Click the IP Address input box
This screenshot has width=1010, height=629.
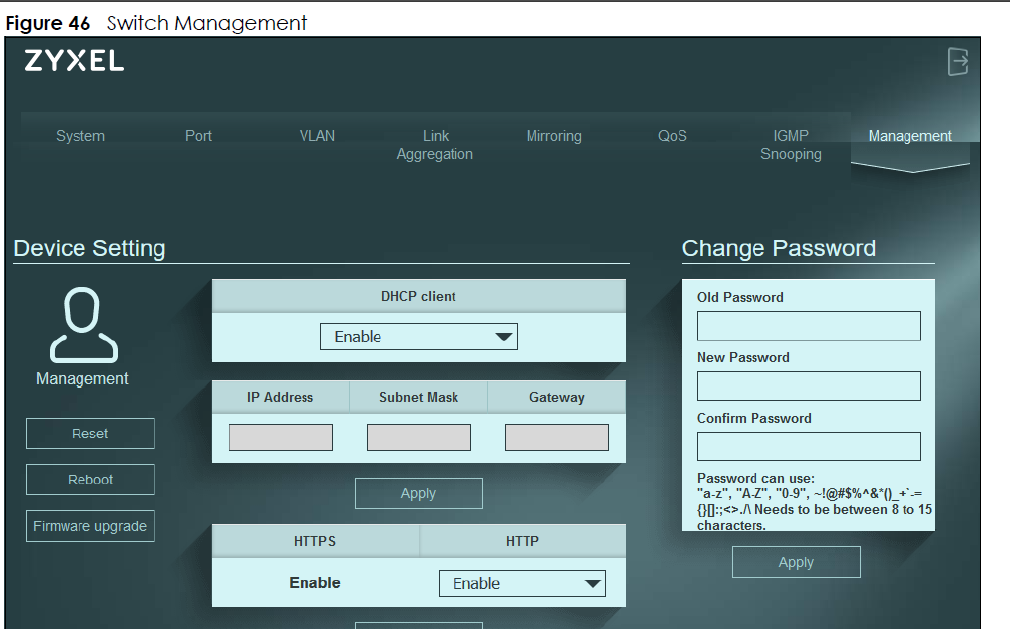pyautogui.click(x=281, y=438)
